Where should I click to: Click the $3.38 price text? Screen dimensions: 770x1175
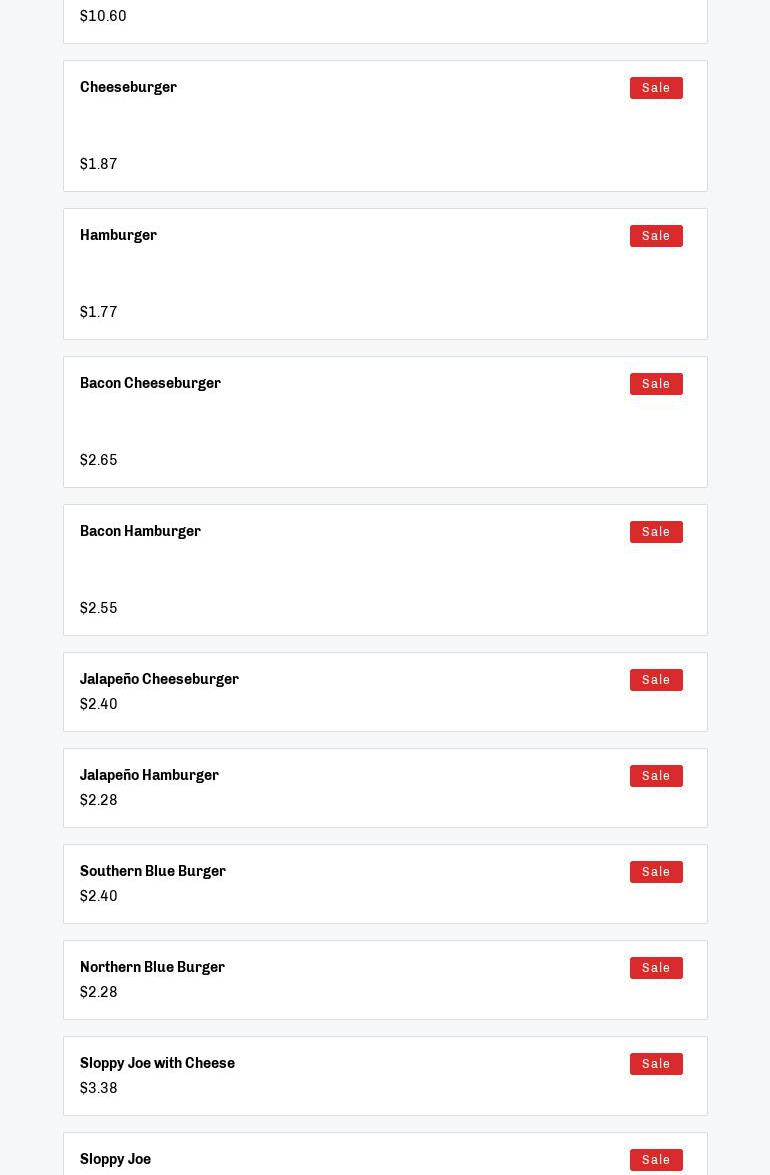99,1089
